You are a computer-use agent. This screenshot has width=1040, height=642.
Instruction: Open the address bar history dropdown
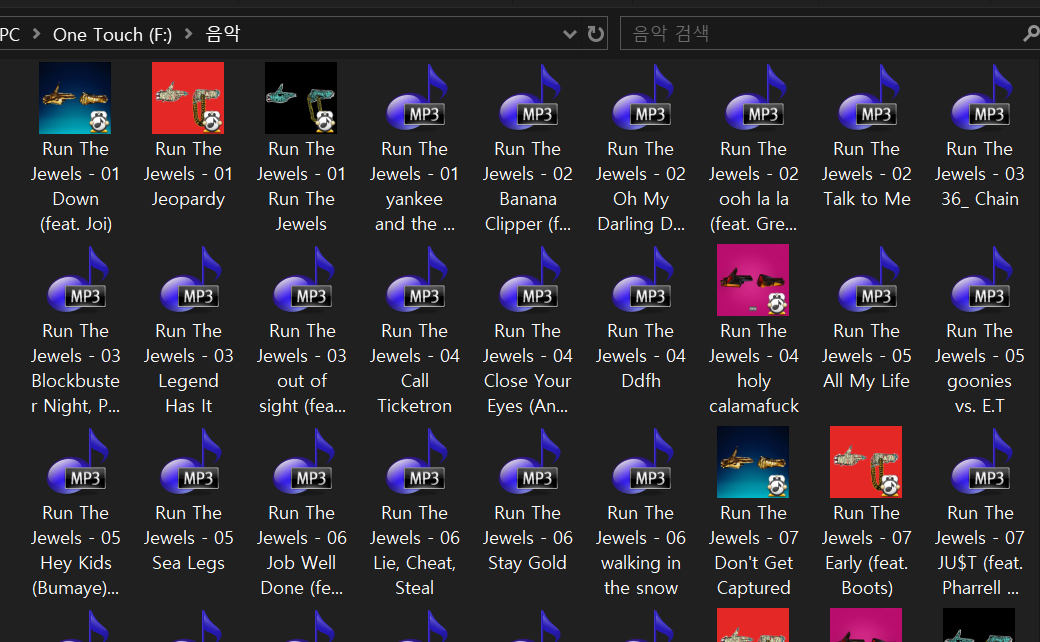point(570,34)
